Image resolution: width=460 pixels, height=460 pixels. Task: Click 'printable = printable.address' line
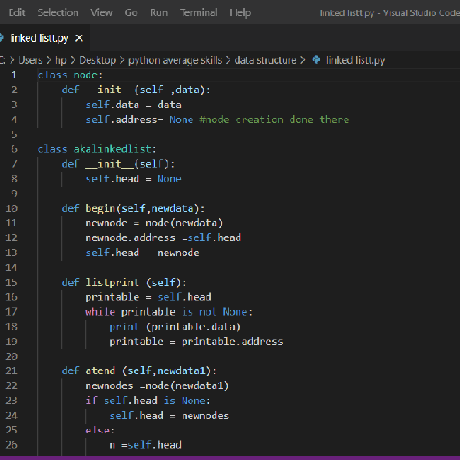coord(196,342)
